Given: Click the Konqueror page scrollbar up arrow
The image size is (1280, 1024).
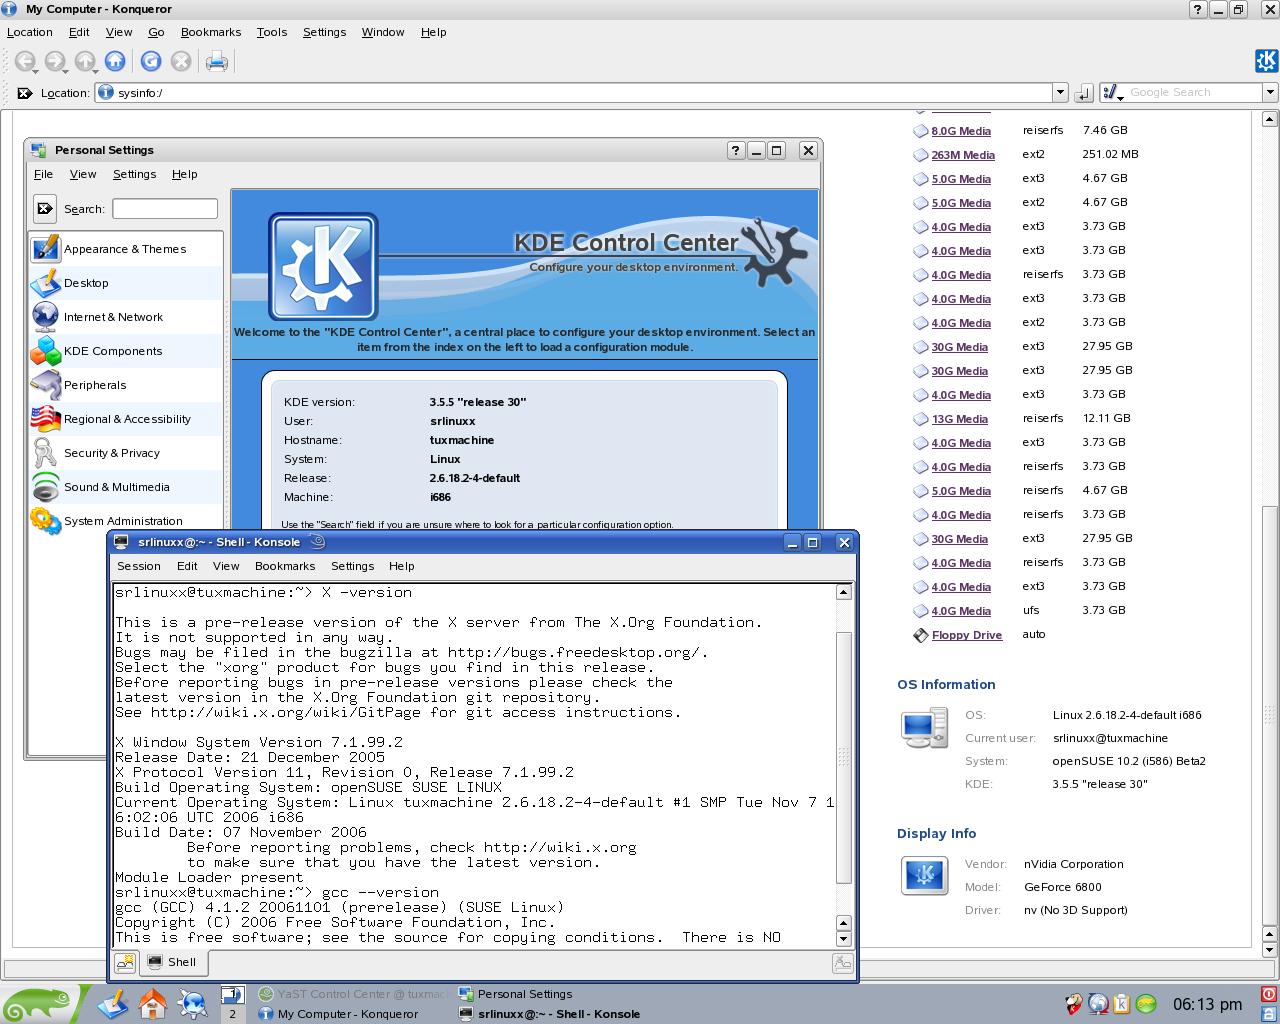Looking at the screenshot, I should 1269,118.
